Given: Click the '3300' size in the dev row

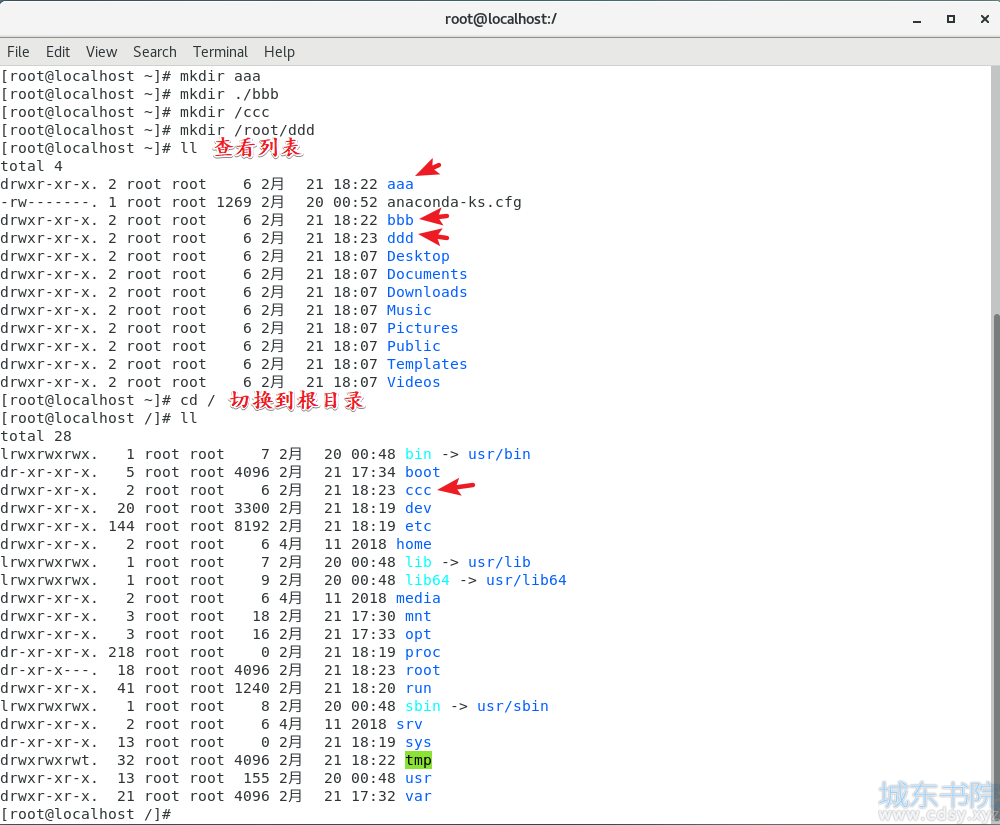Looking at the screenshot, I should click(x=251, y=508).
